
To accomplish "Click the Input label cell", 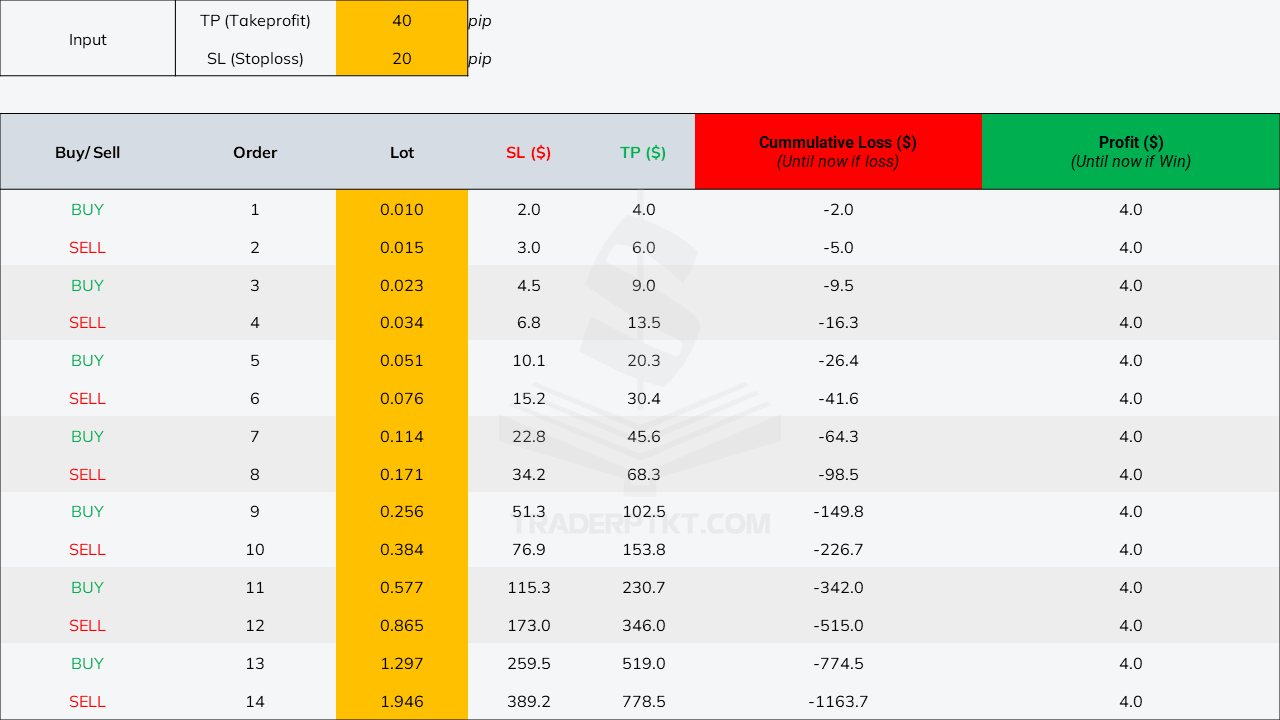I will [x=88, y=39].
